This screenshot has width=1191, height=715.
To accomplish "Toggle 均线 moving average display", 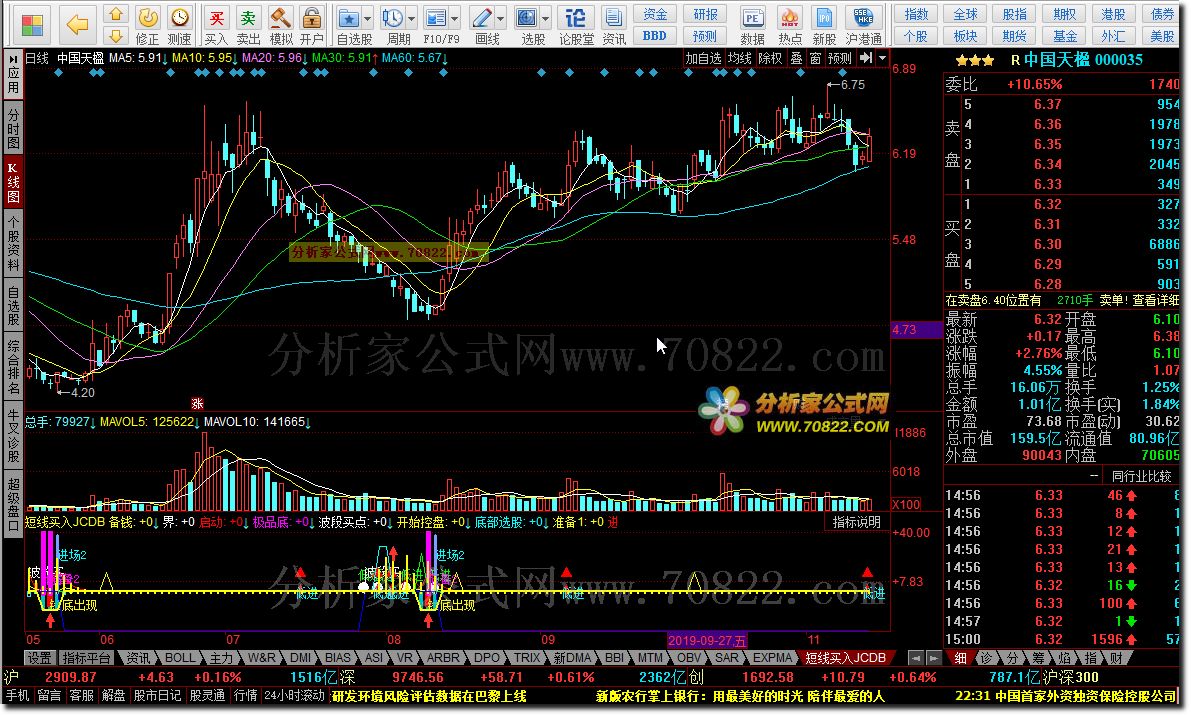I will (x=739, y=58).
